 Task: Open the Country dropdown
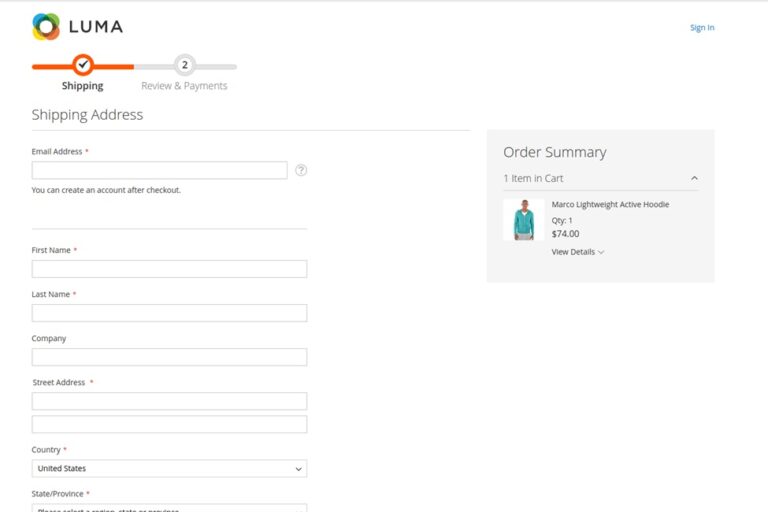[169, 468]
